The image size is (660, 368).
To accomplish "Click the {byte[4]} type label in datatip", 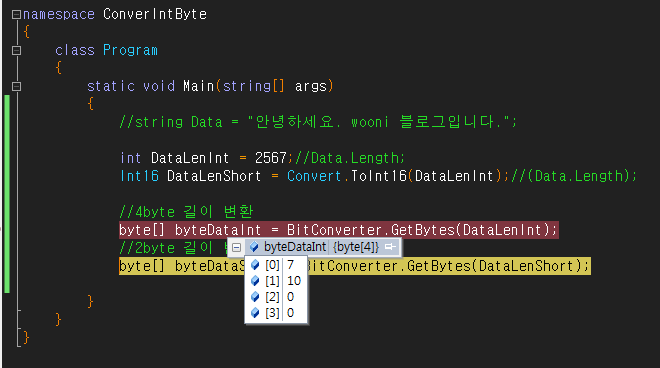I will (356, 247).
